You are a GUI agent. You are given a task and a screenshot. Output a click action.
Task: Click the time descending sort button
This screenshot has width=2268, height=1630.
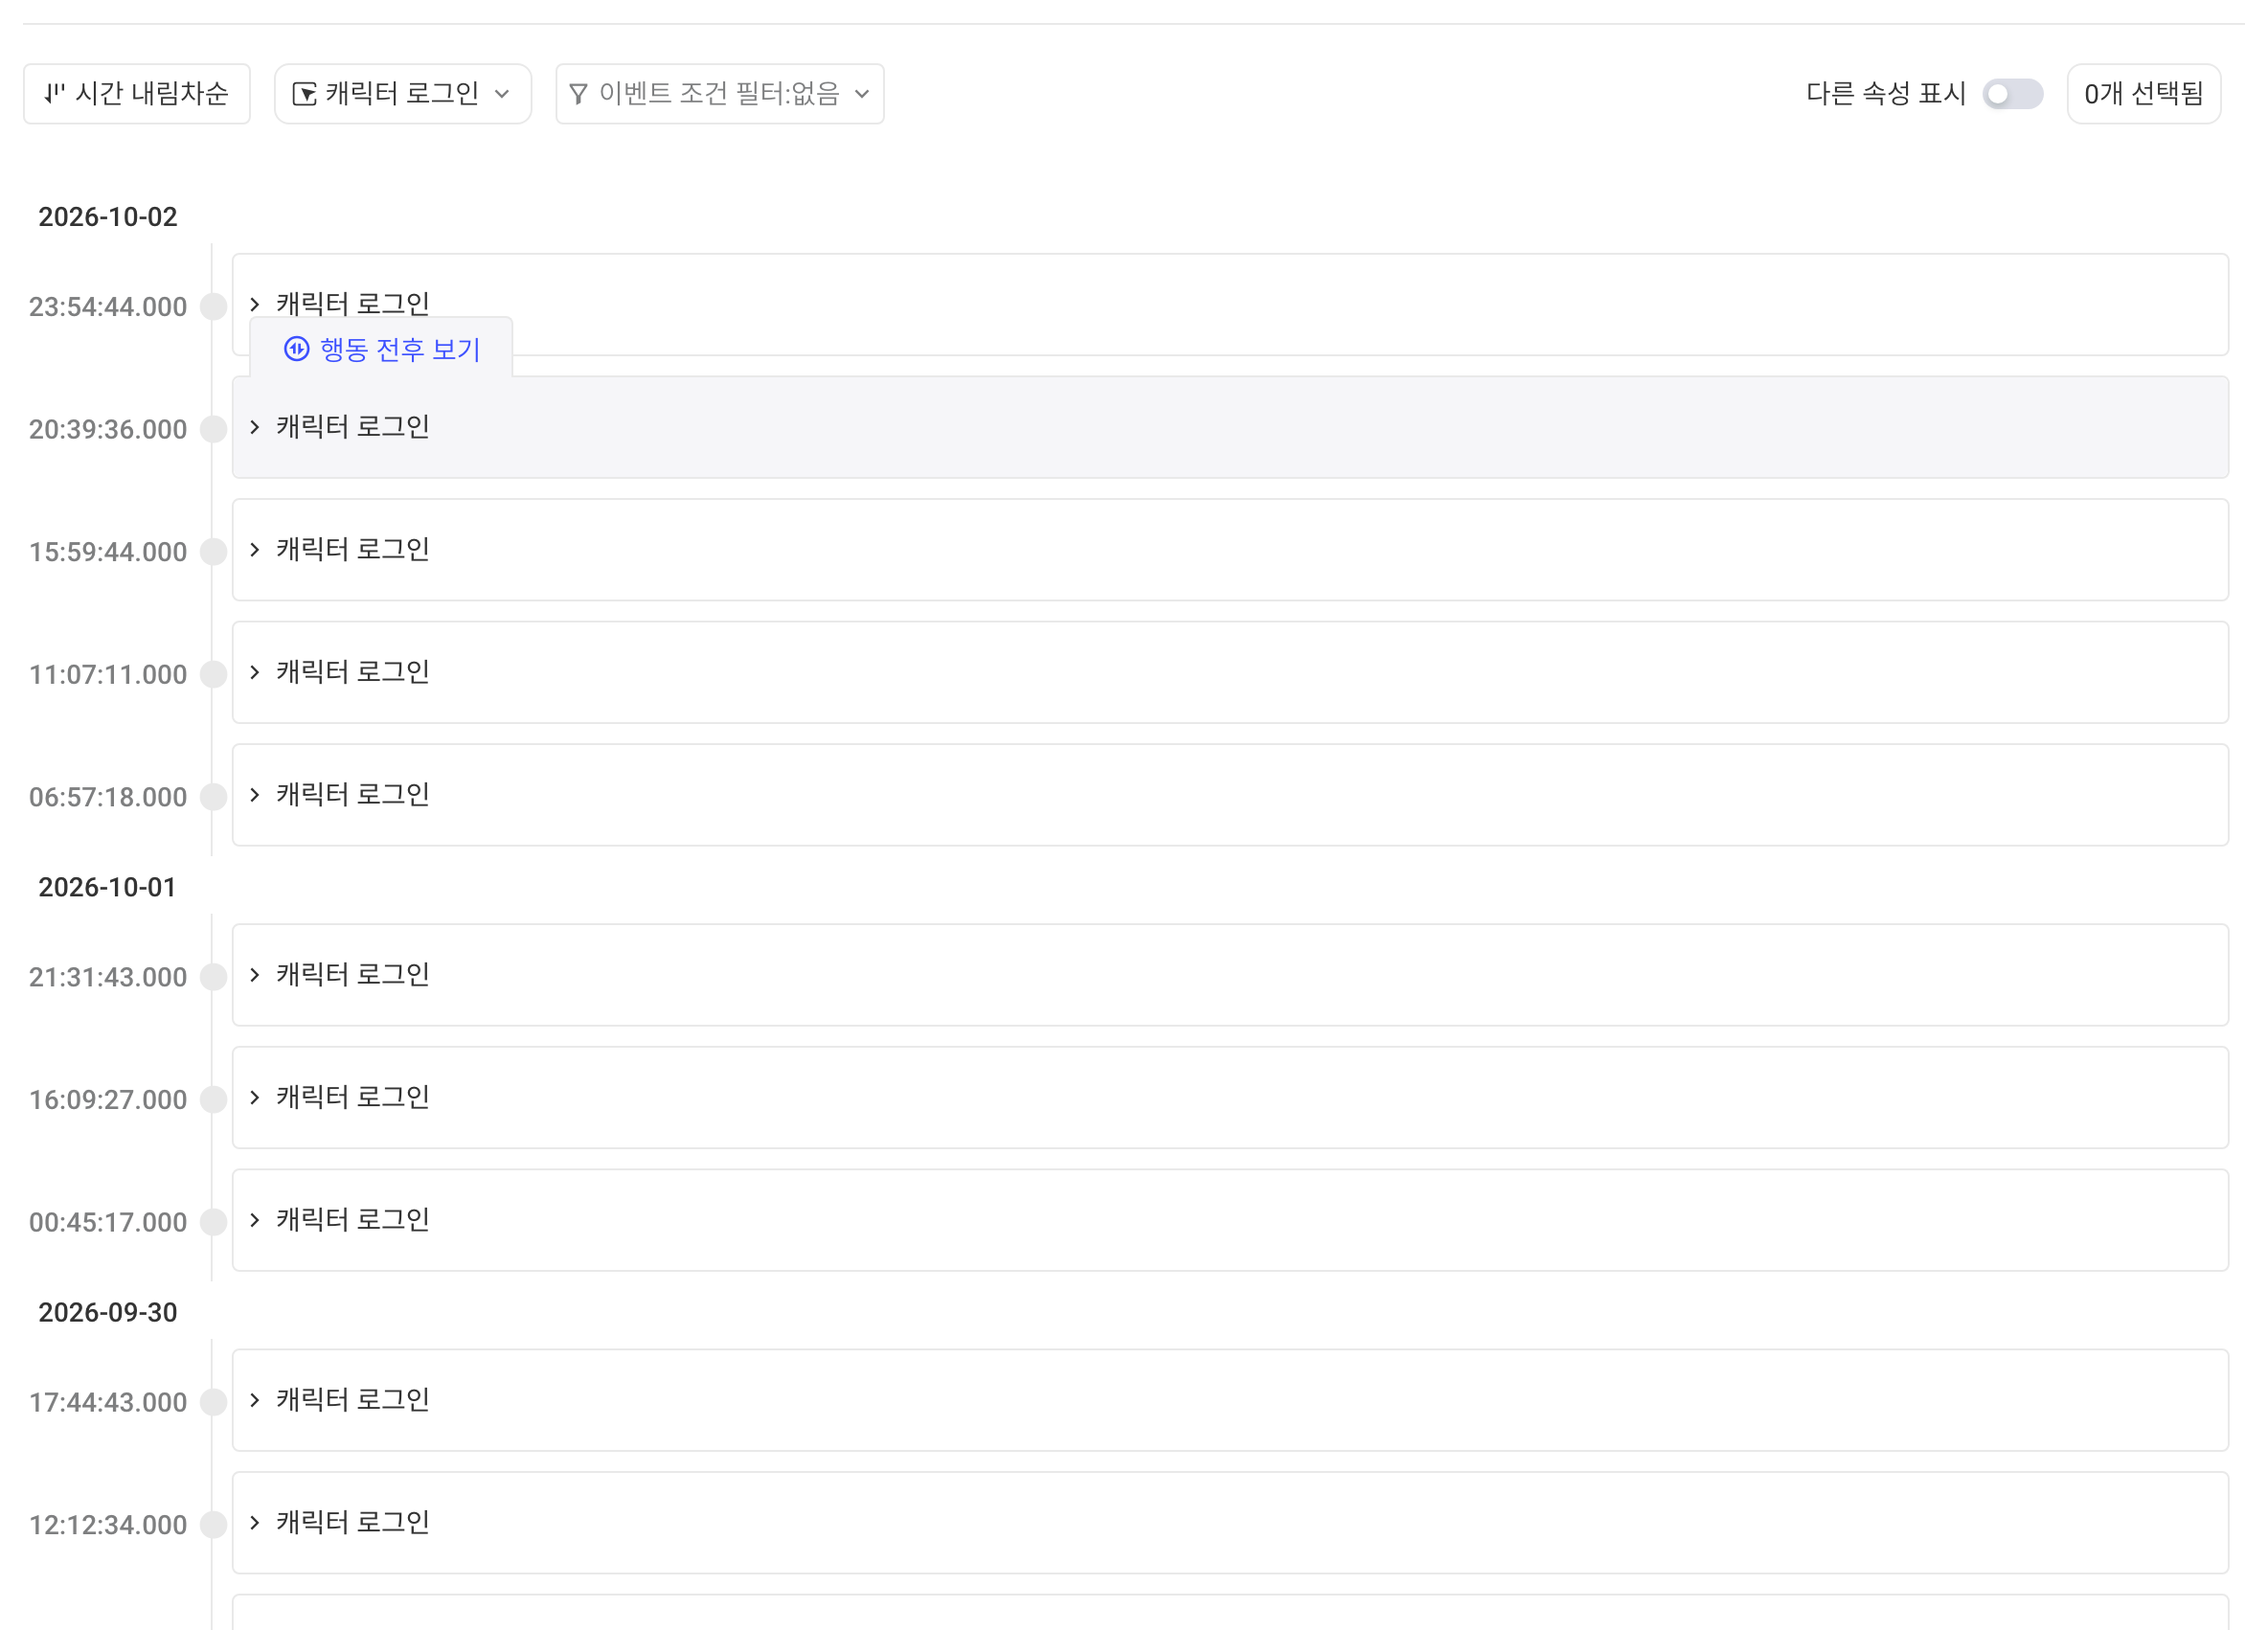(137, 94)
